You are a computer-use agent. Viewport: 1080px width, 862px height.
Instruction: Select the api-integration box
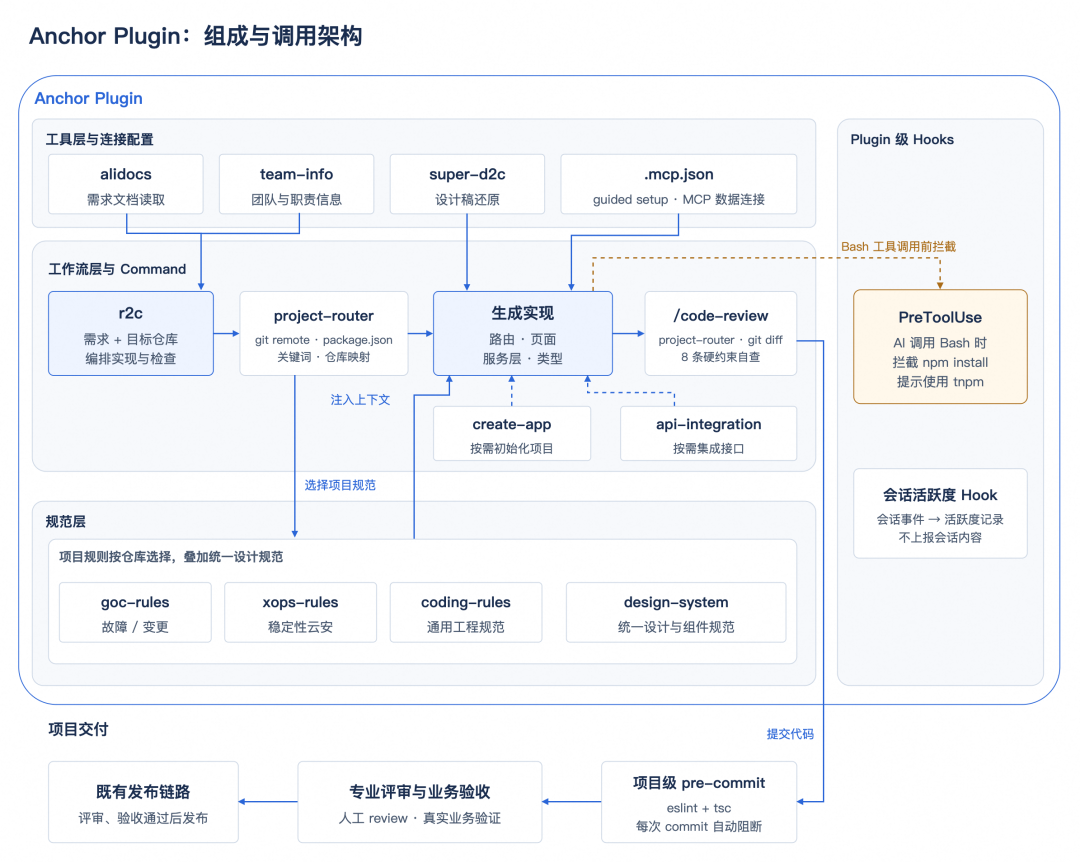(x=709, y=433)
